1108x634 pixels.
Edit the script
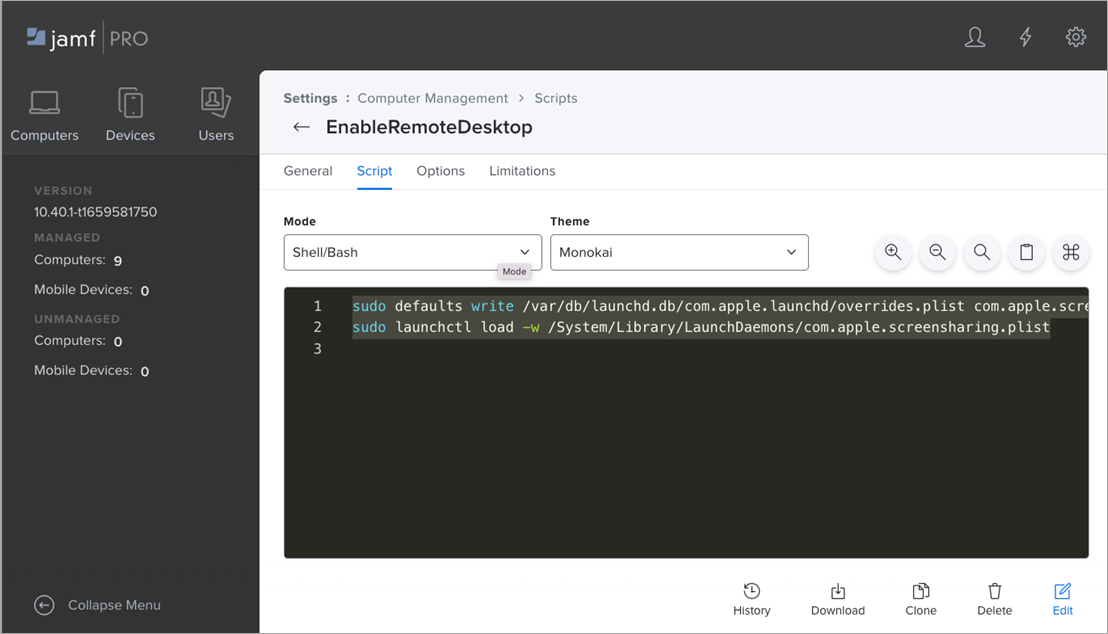tap(1063, 599)
